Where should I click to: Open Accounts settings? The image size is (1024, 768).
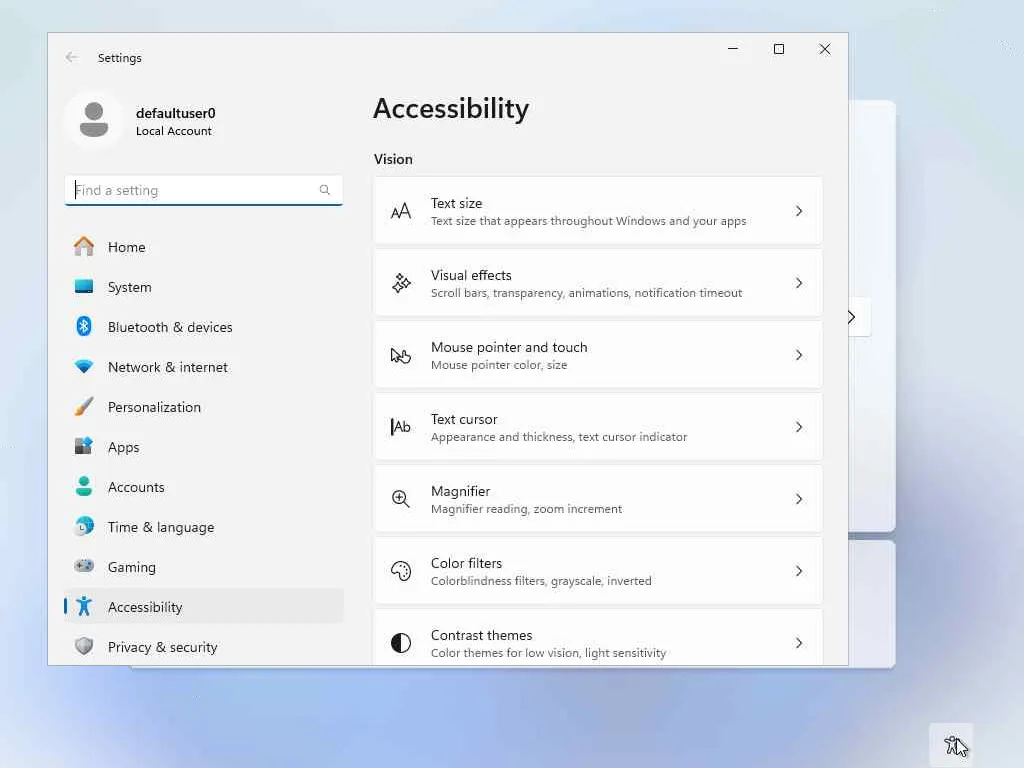pos(204,487)
